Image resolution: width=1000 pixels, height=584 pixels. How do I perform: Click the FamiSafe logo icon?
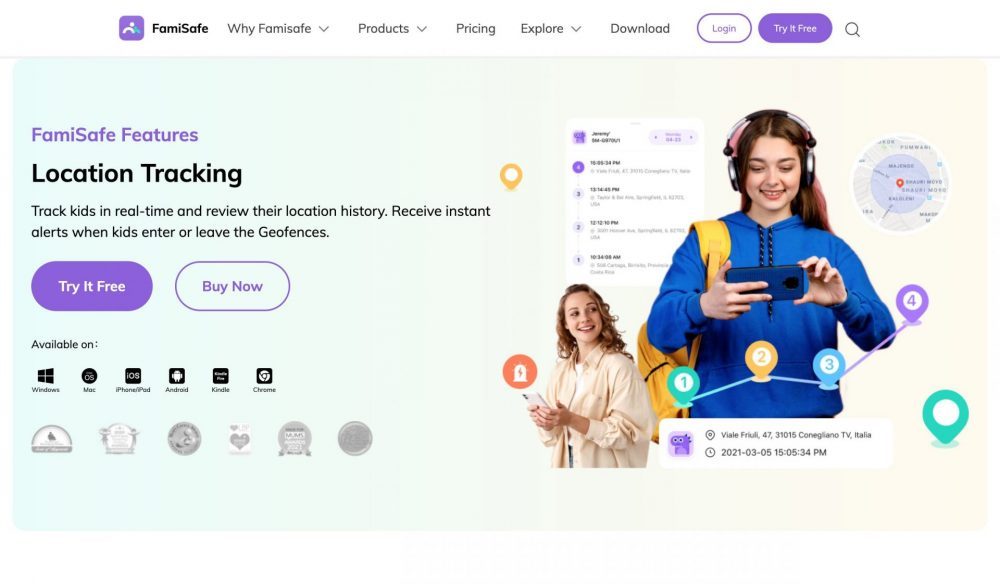pyautogui.click(x=131, y=28)
